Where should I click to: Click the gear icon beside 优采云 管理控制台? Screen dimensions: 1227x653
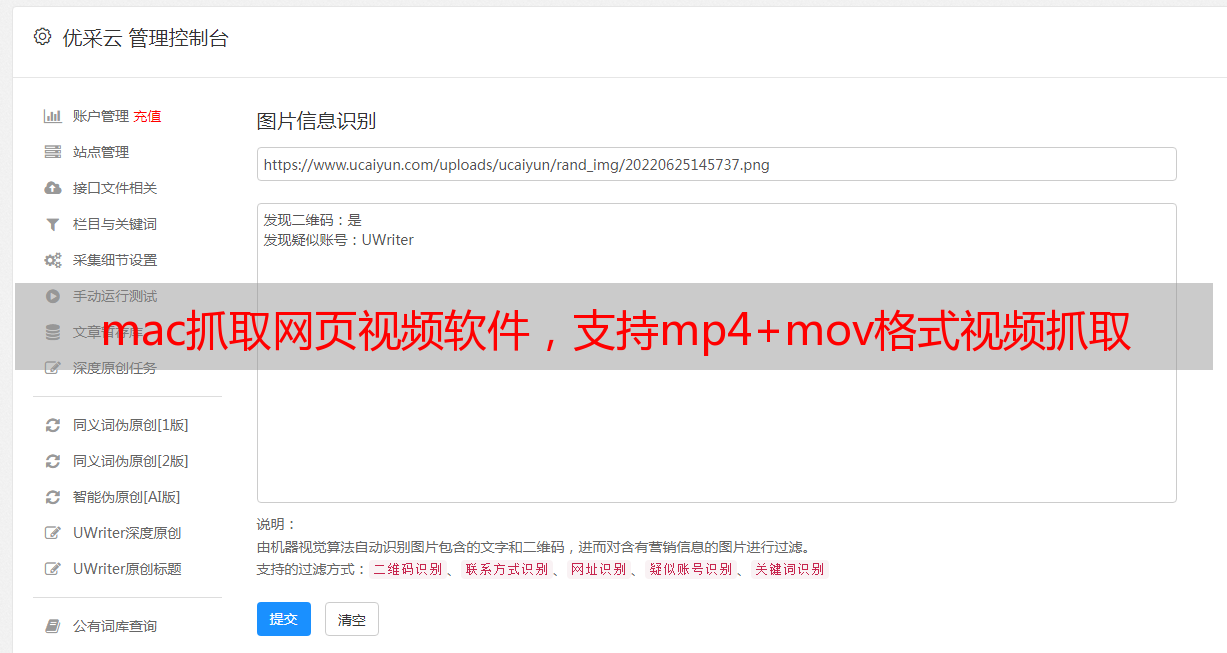click(42, 37)
